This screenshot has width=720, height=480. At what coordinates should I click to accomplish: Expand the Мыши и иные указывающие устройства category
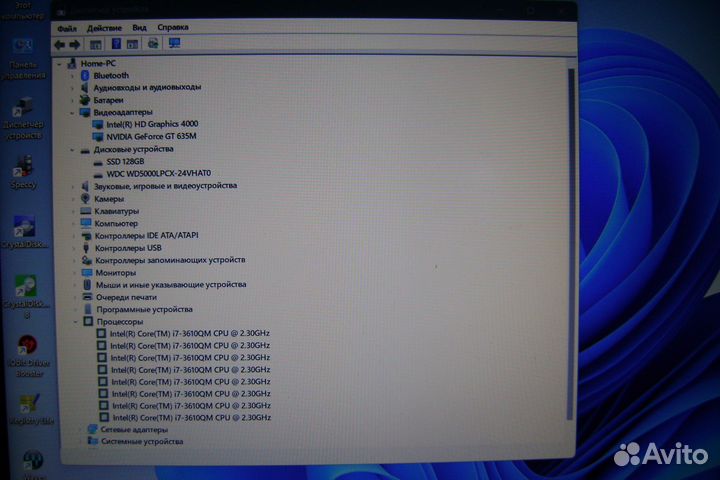tap(75, 285)
